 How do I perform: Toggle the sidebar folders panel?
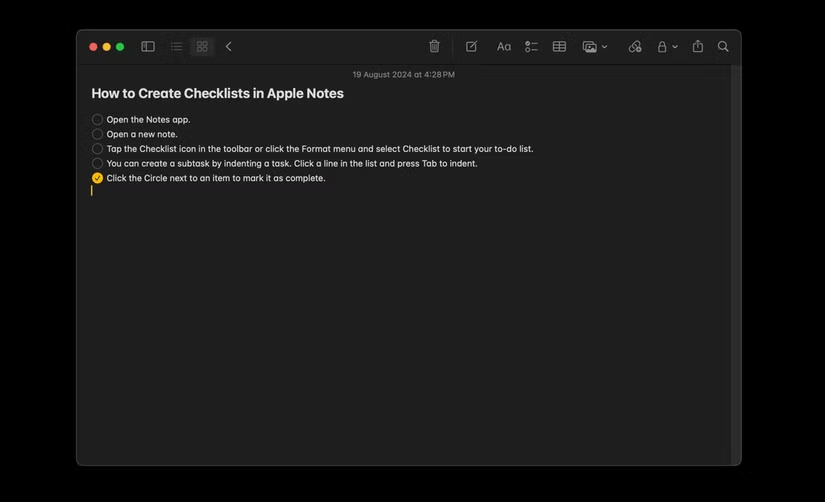tap(148, 47)
